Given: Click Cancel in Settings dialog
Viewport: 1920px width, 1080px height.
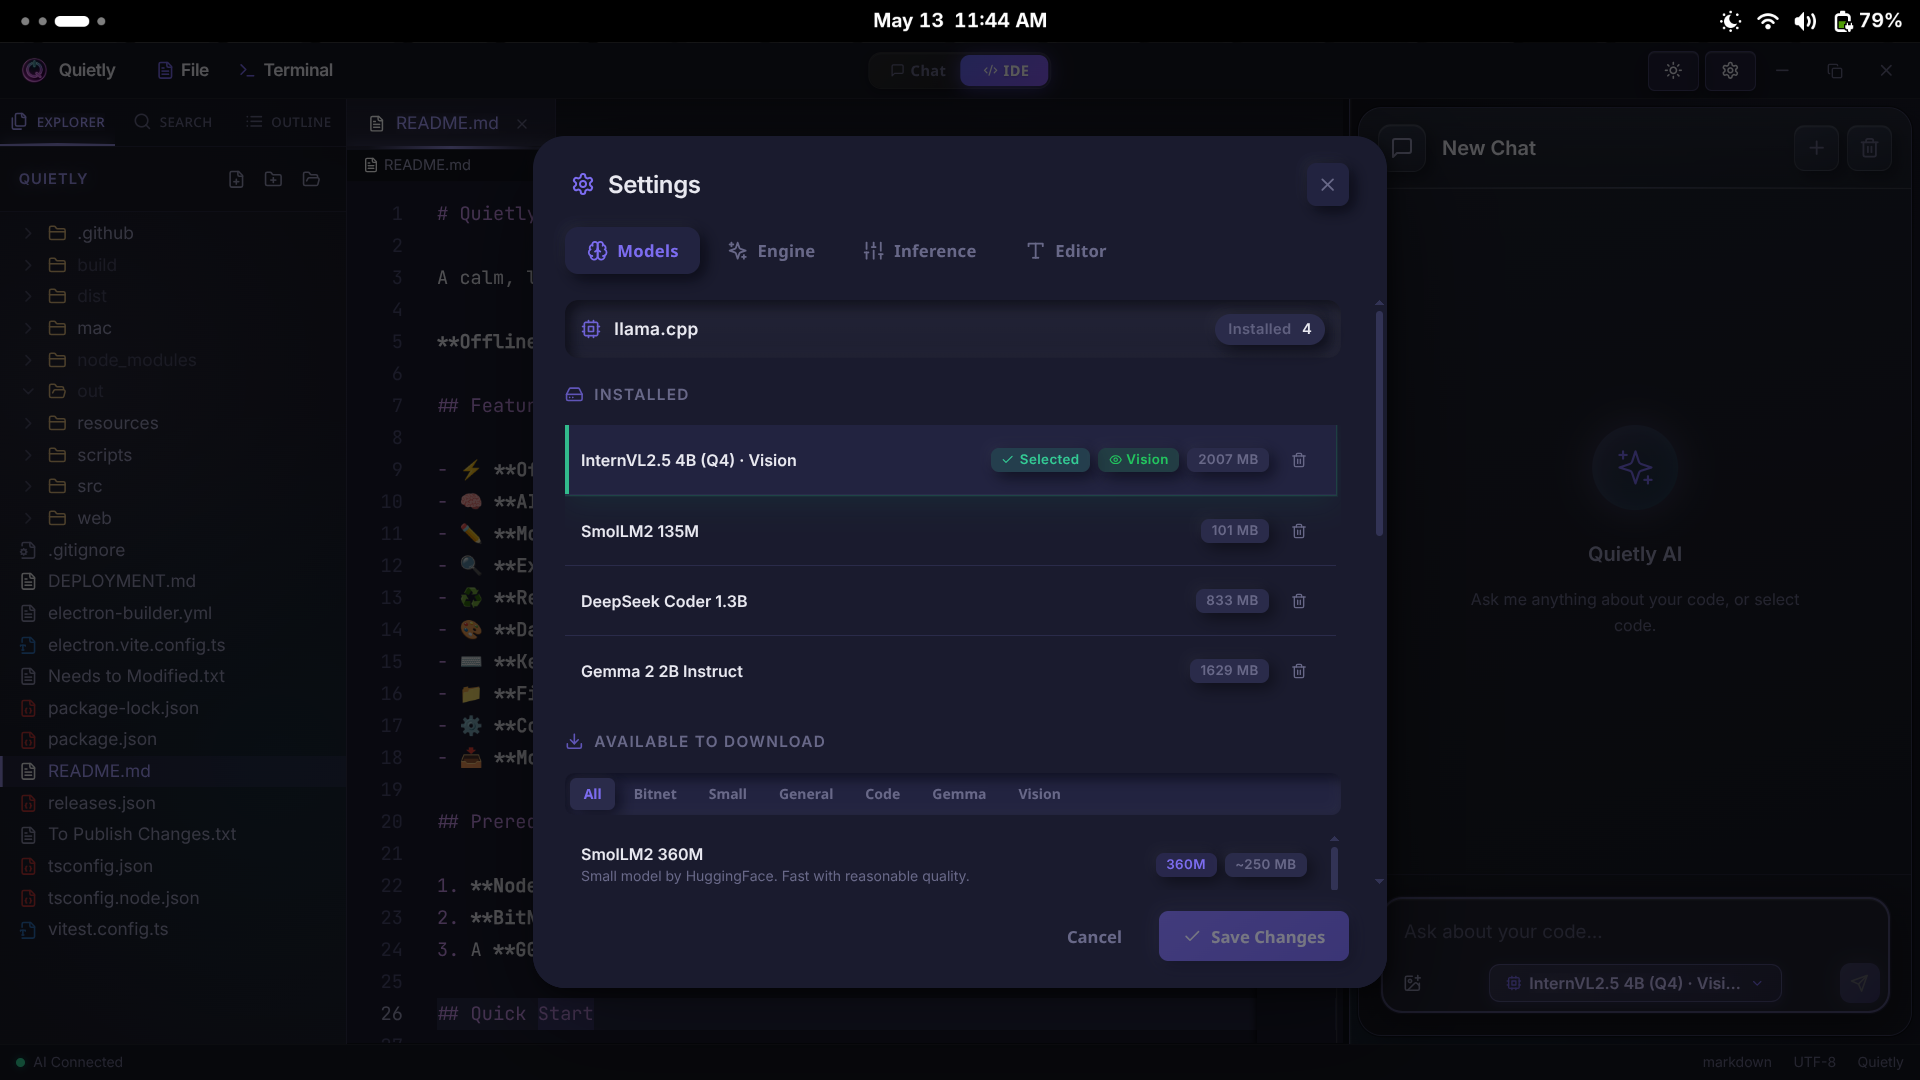Looking at the screenshot, I should (1094, 937).
